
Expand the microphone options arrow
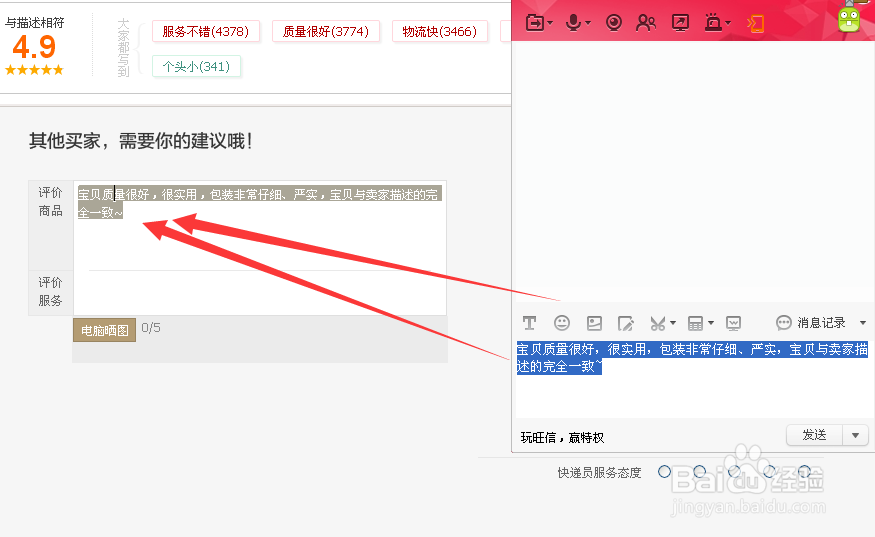(x=588, y=23)
